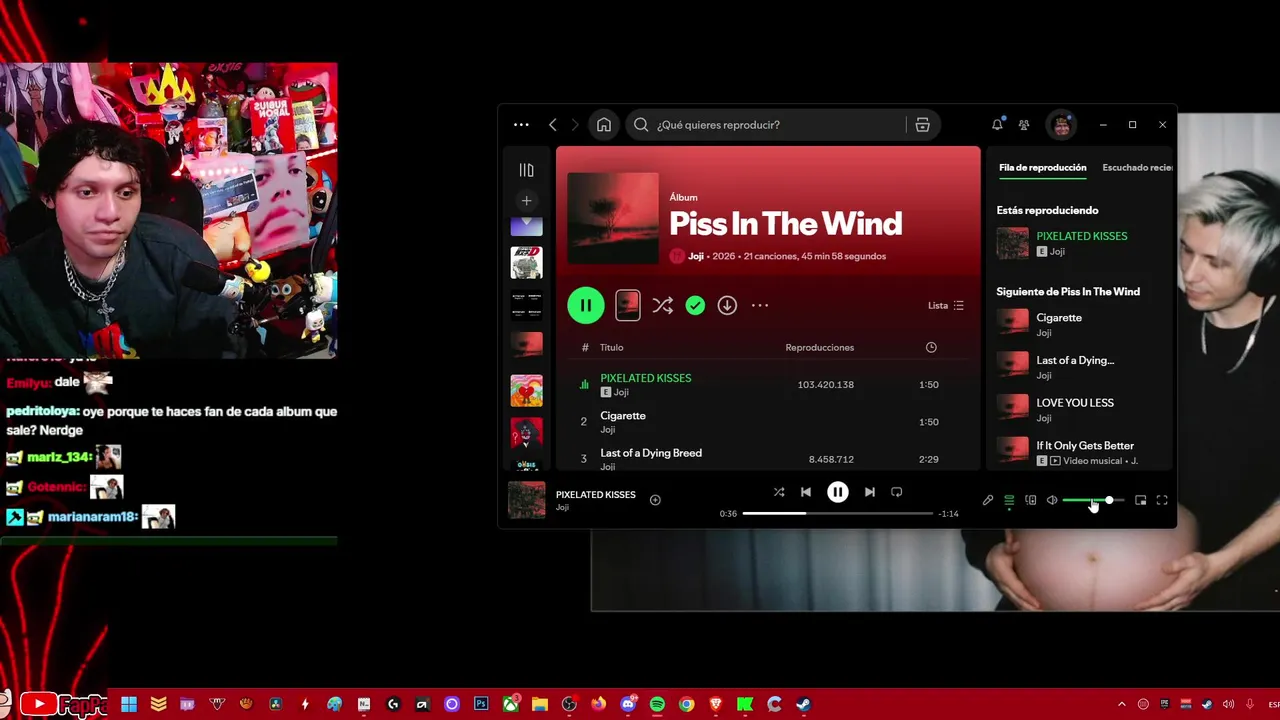1280x720 pixels.
Task: Select the Cigarette track in the album list
Action: pyautogui.click(x=623, y=416)
